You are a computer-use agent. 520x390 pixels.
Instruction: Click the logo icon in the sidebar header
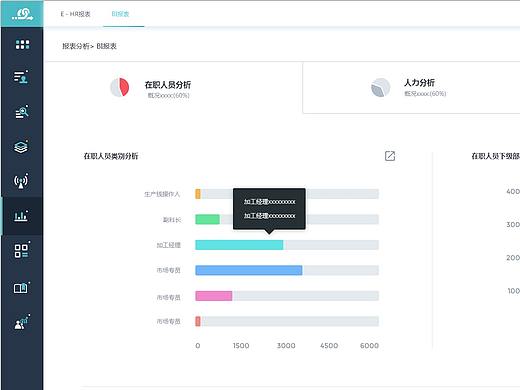(22, 14)
